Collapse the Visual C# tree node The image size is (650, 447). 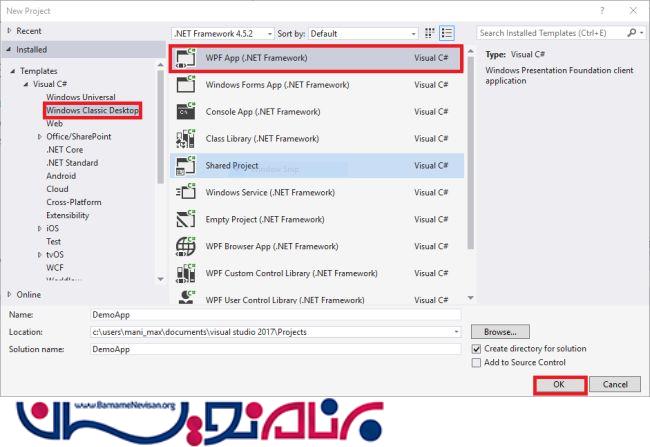pyautogui.click(x=26, y=84)
